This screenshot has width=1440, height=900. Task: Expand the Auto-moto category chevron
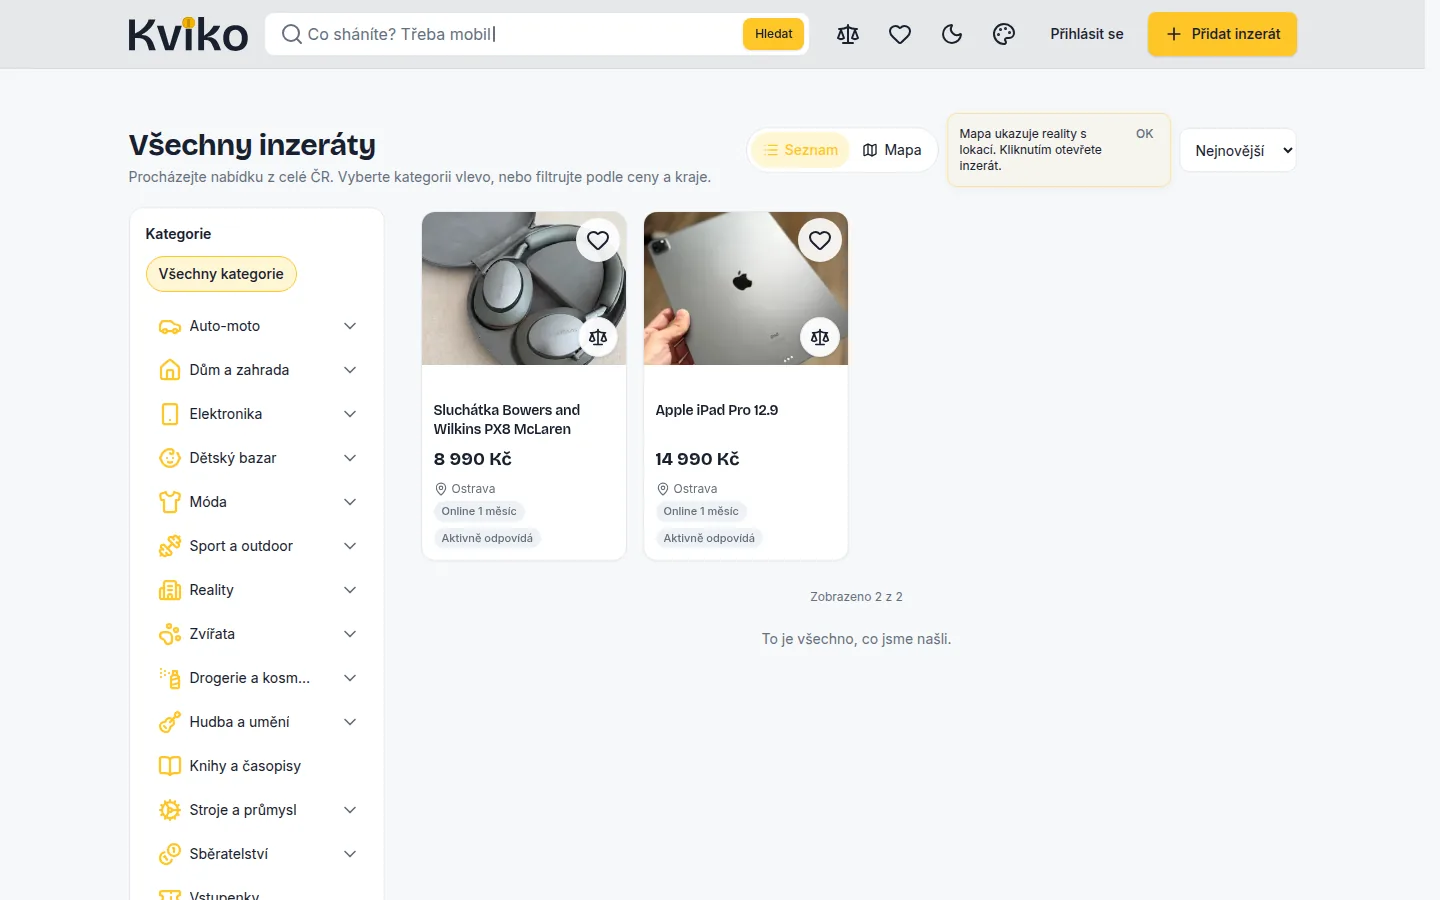coord(350,326)
